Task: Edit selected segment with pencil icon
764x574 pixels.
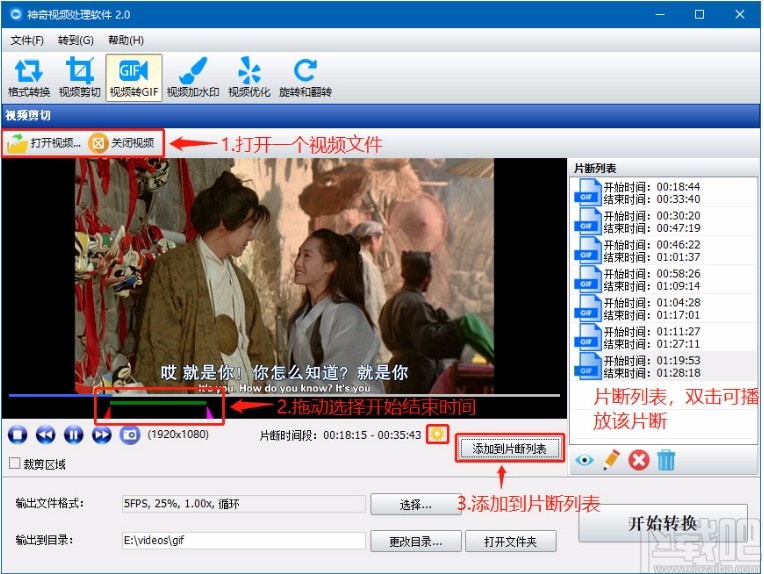Action: pos(611,460)
